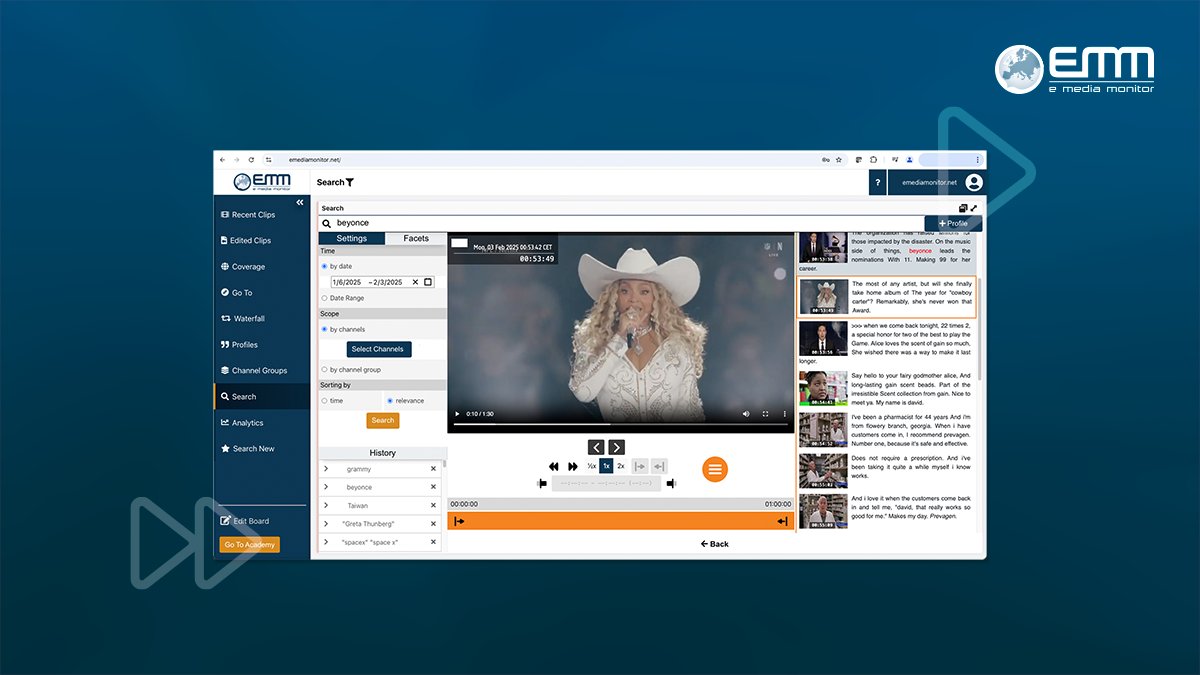Expand the "Greta Thunberg" history entry
1200x675 pixels.
tap(326, 524)
